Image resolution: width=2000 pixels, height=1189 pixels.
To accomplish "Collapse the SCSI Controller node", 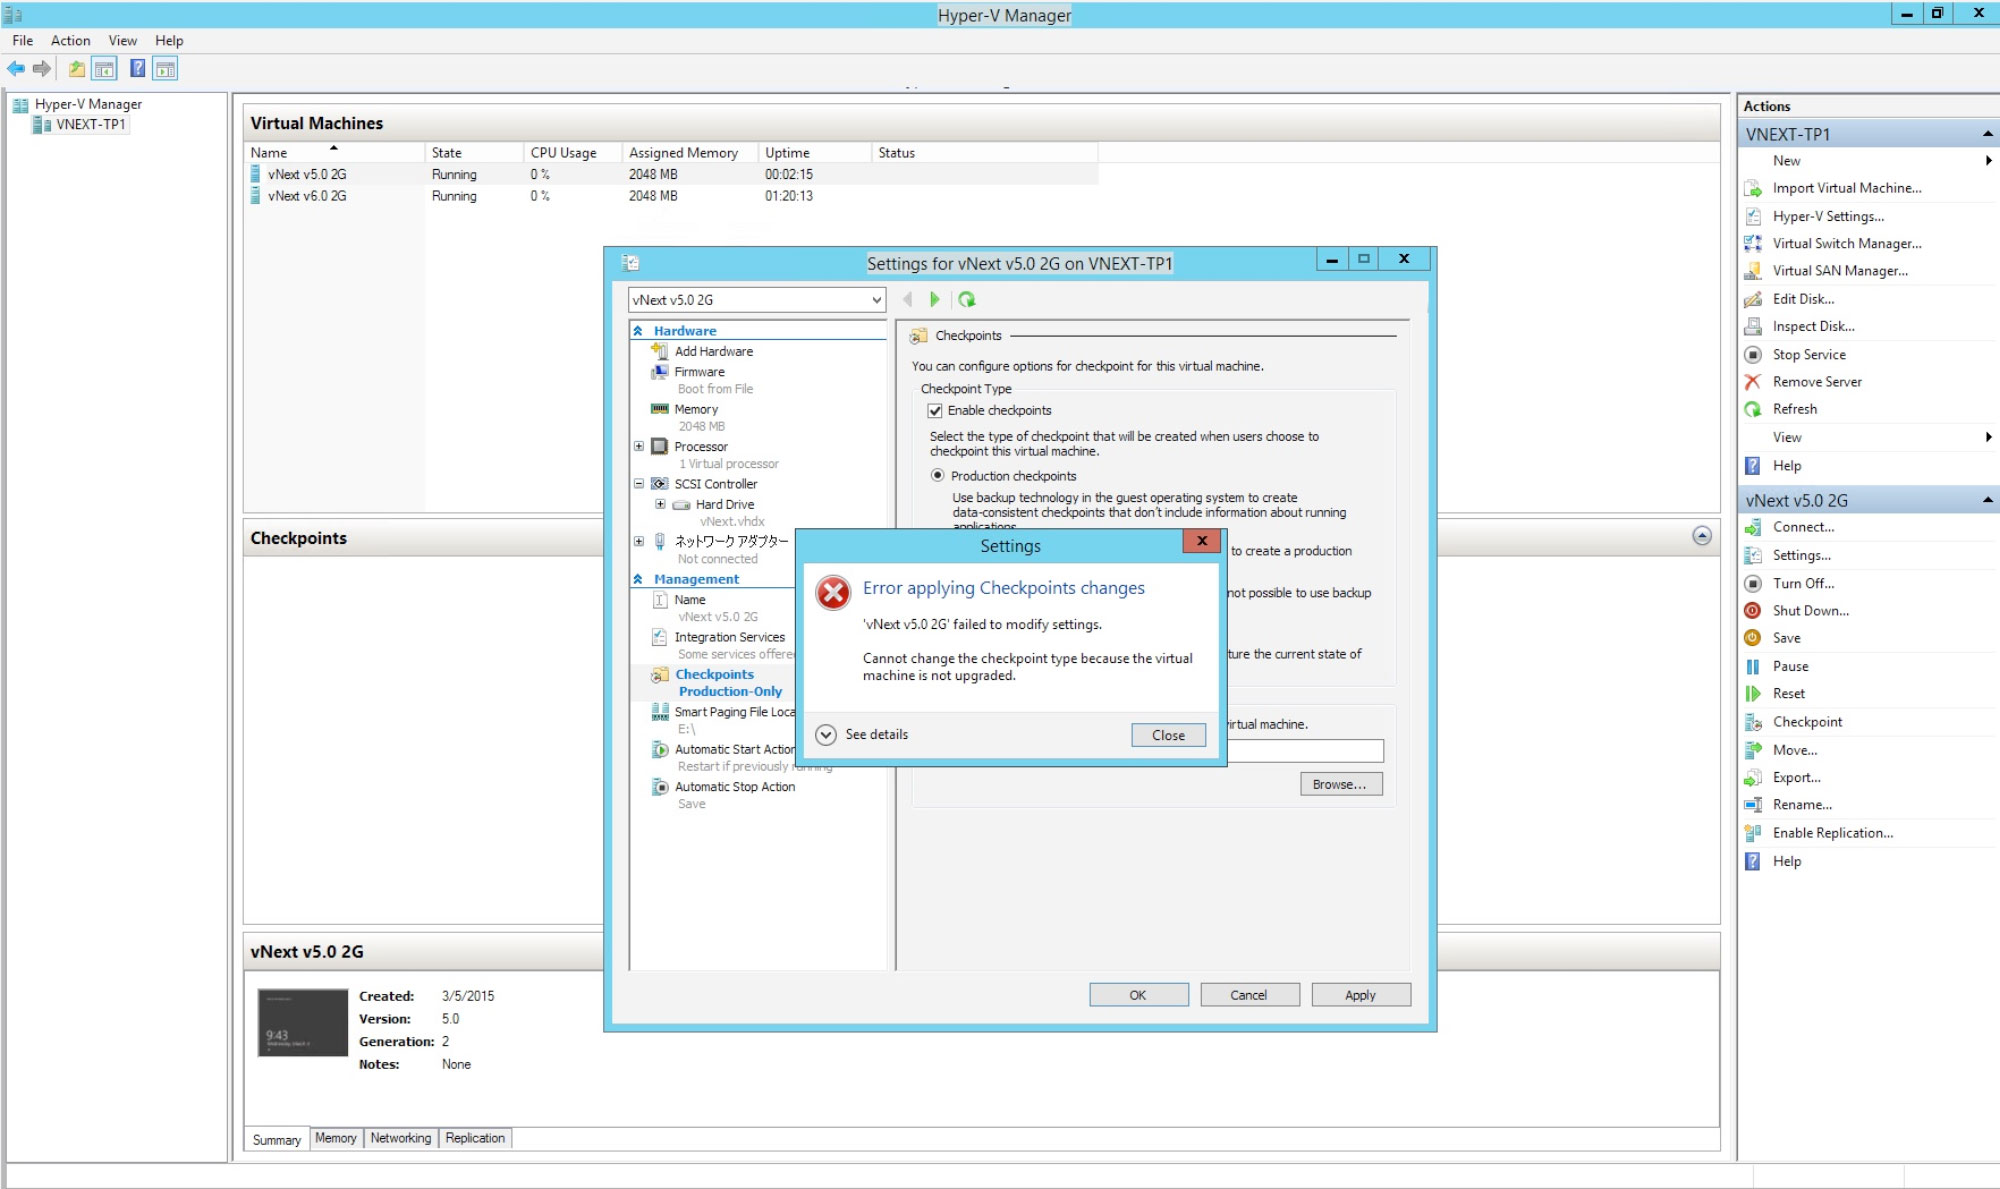I will point(639,483).
